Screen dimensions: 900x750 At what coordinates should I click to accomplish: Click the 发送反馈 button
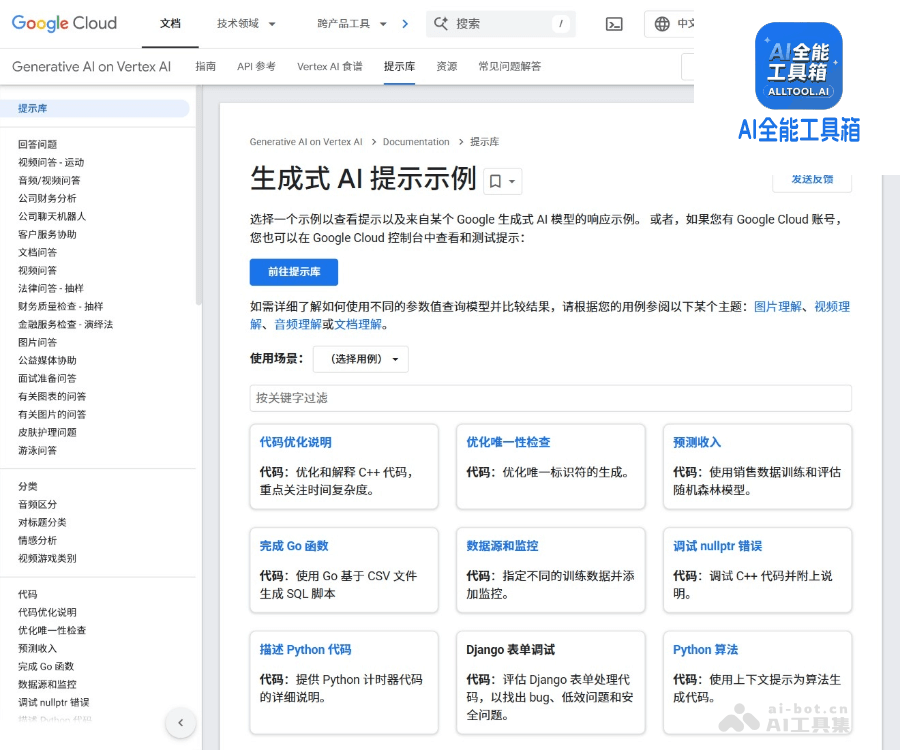(x=812, y=180)
